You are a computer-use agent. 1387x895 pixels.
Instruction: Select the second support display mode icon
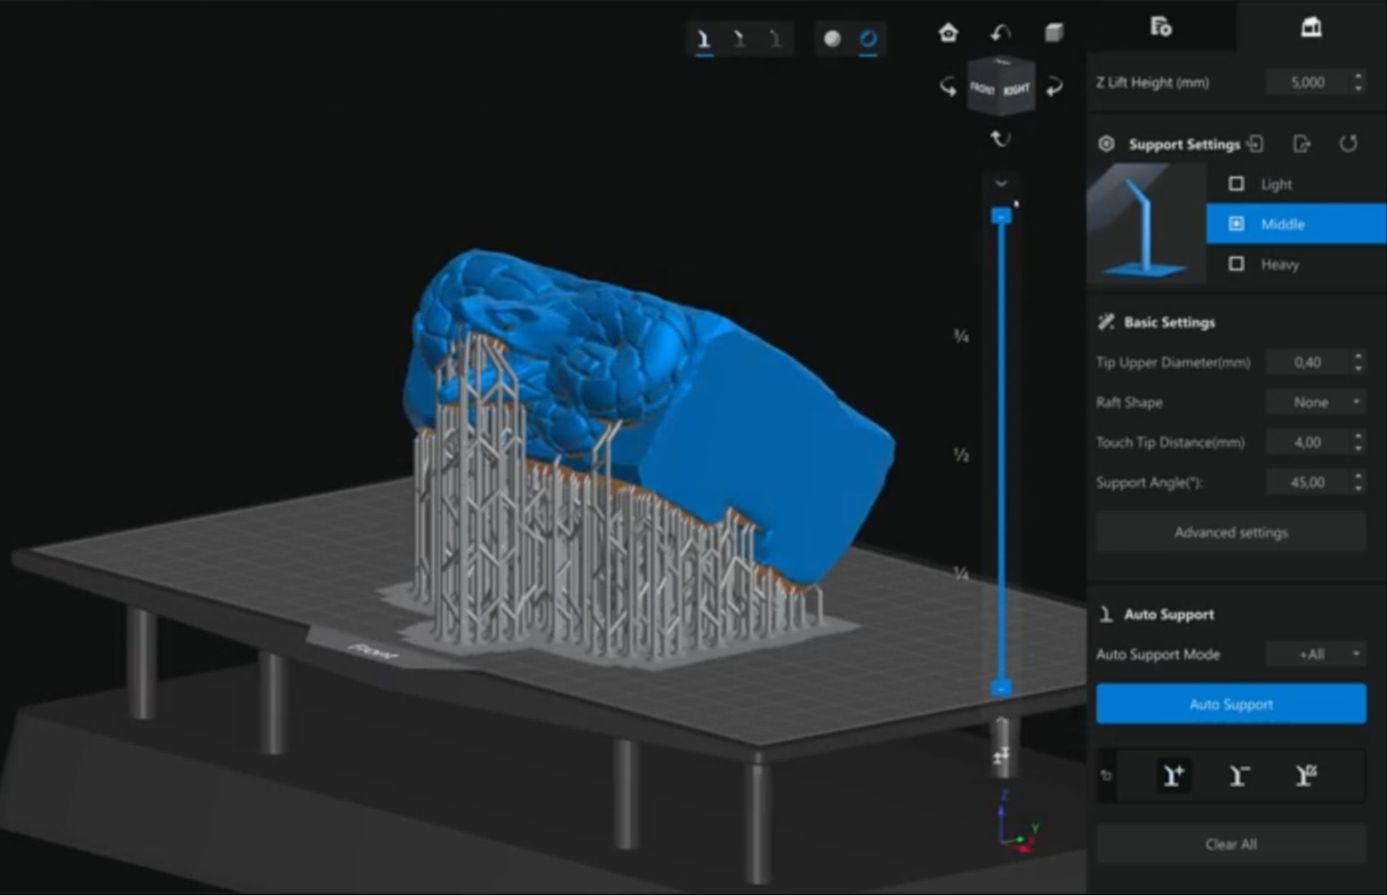pyautogui.click(x=739, y=39)
